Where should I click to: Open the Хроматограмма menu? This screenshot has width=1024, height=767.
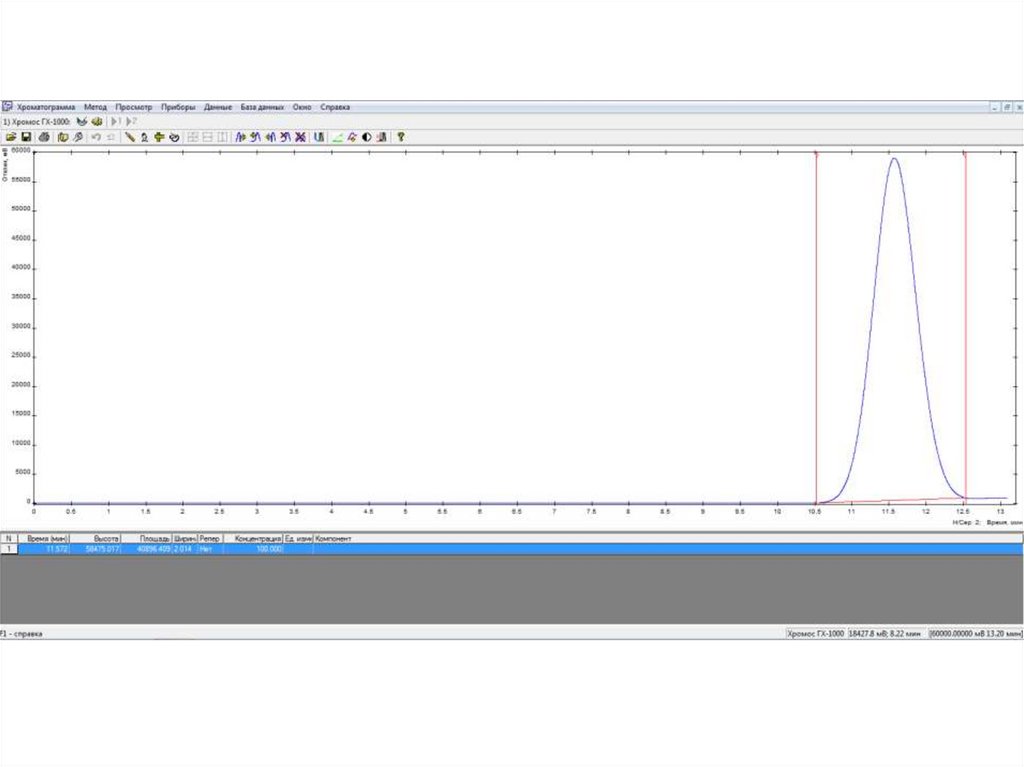click(x=46, y=107)
